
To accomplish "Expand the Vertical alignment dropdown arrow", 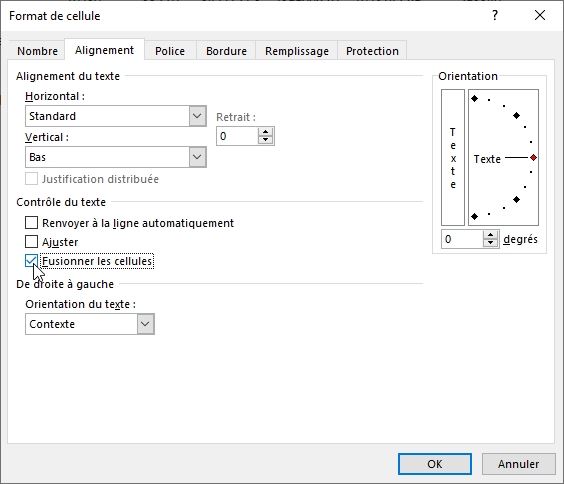I will (197, 157).
